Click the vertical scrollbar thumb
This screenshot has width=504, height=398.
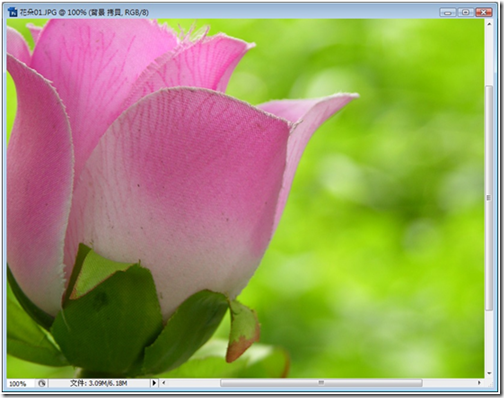coord(489,198)
